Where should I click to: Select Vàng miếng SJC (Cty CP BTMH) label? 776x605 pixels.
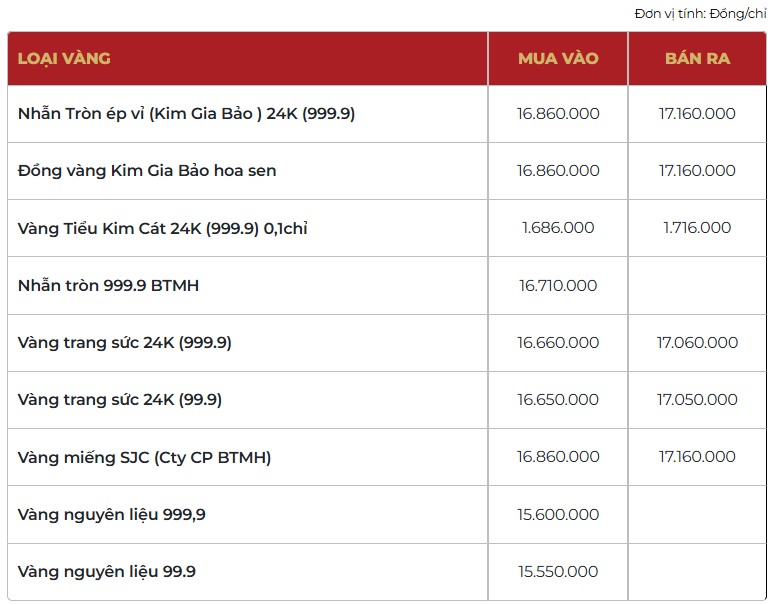coord(144,457)
